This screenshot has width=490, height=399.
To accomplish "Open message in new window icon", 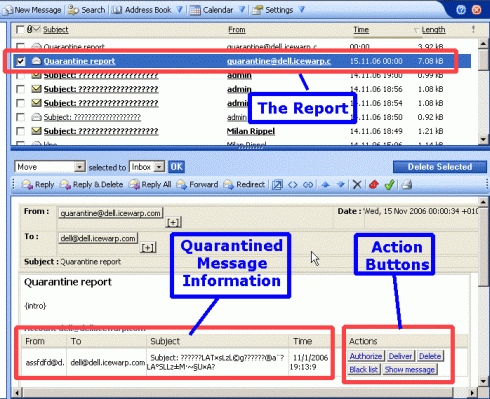I will 277,184.
